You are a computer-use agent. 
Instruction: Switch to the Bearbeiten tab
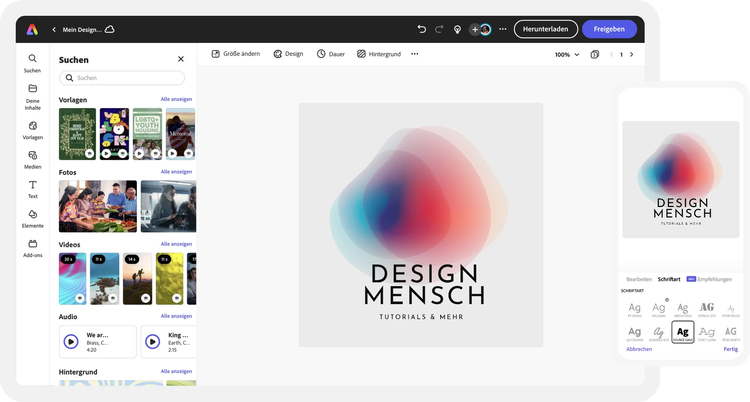[639, 279]
